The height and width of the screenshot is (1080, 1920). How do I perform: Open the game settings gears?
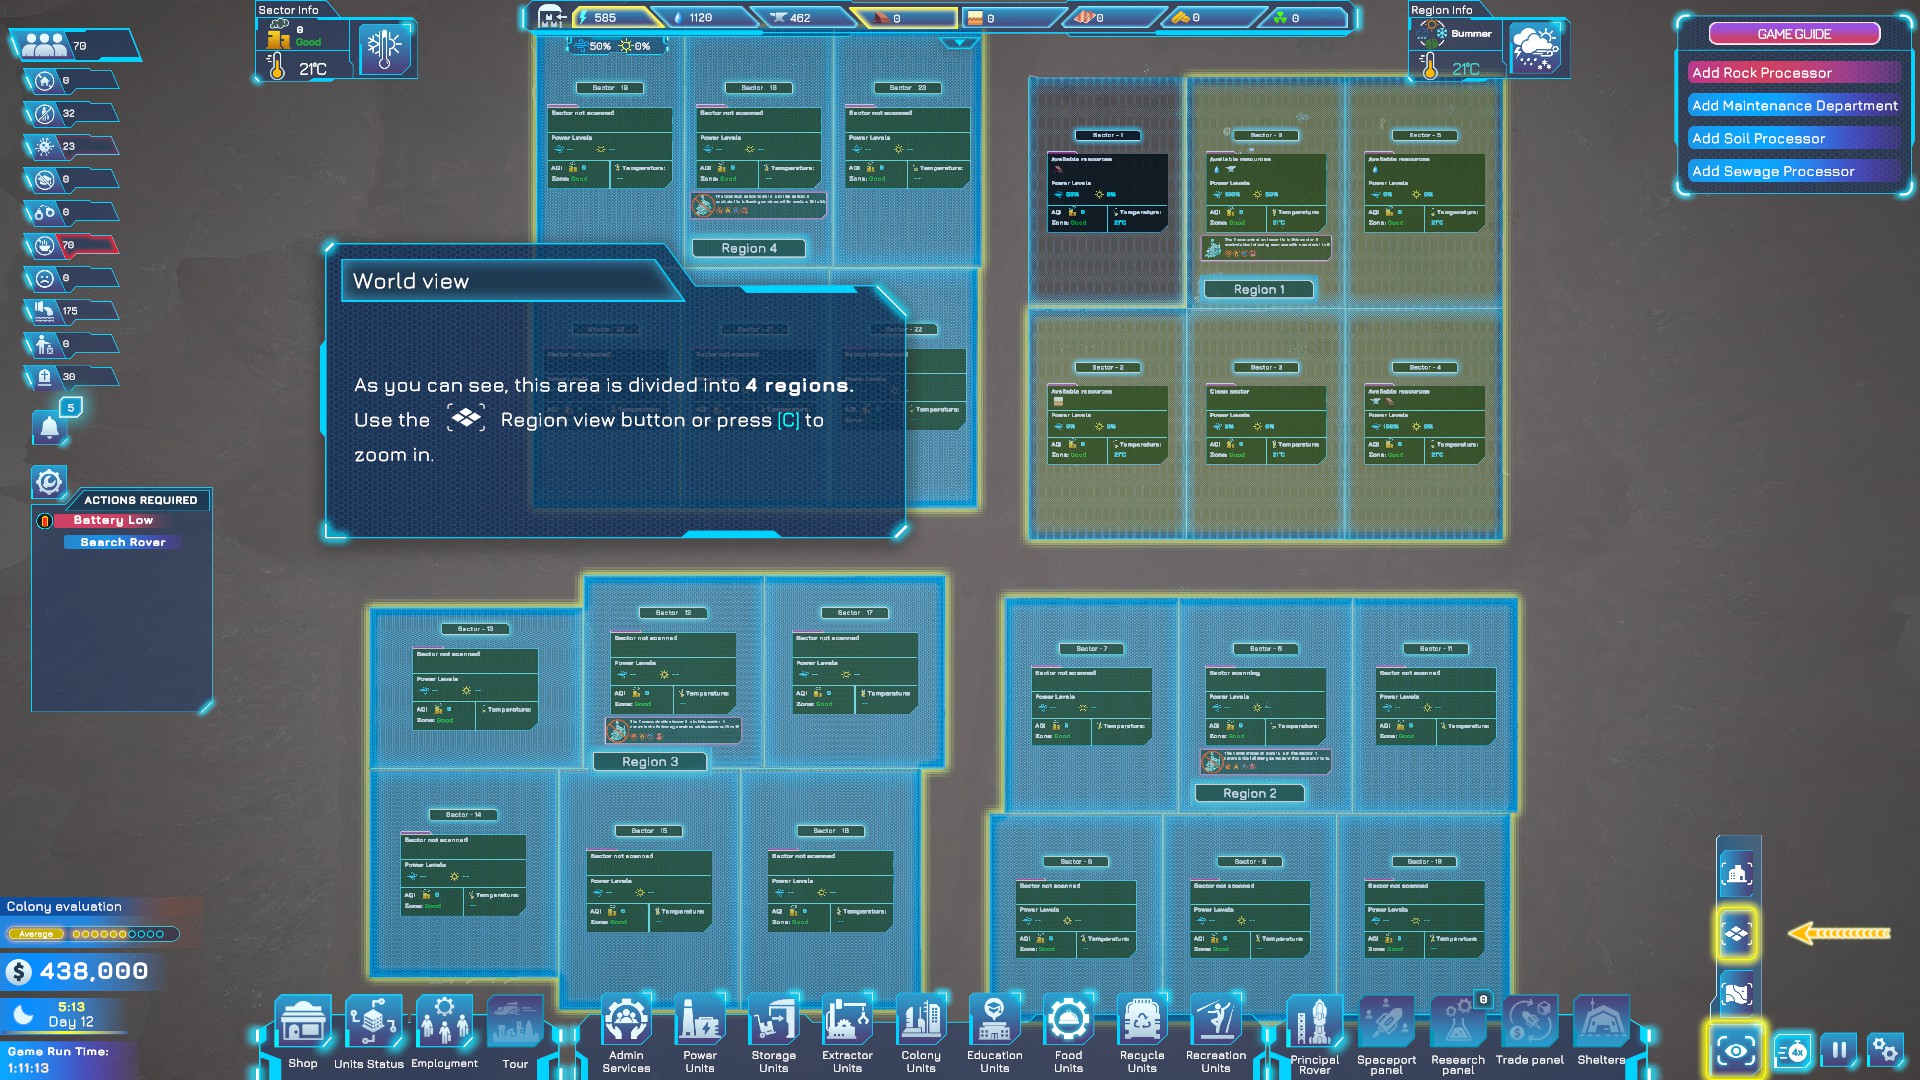coord(1885,1050)
